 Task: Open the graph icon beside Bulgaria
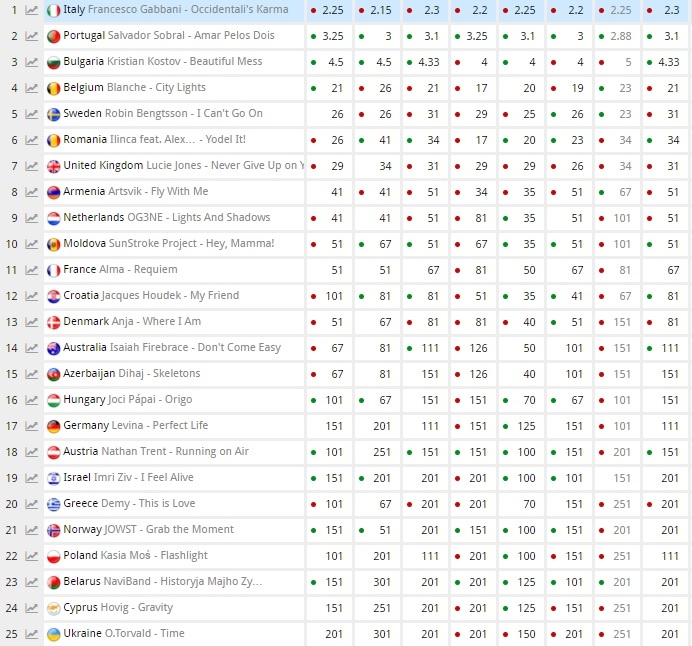point(32,62)
